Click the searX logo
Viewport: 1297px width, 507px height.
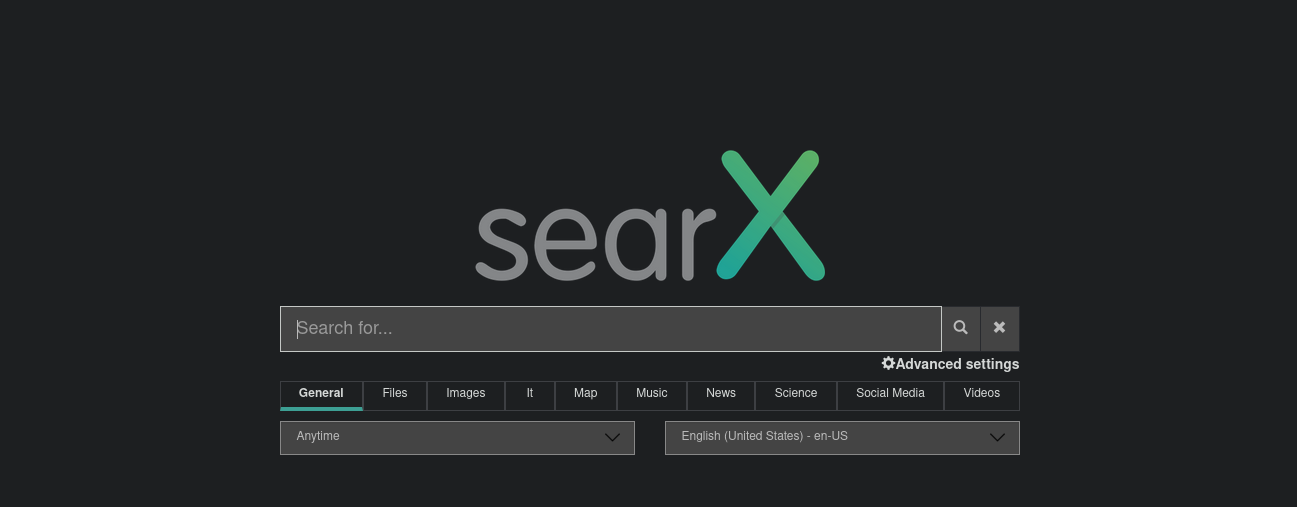point(650,216)
